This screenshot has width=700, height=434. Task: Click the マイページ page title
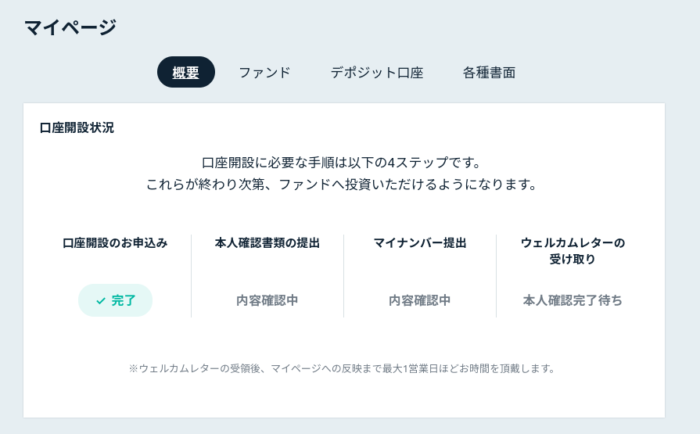[x=70, y=27]
